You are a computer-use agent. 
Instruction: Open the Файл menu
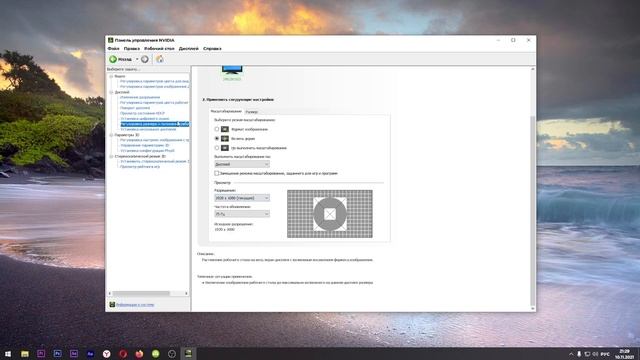coord(113,49)
